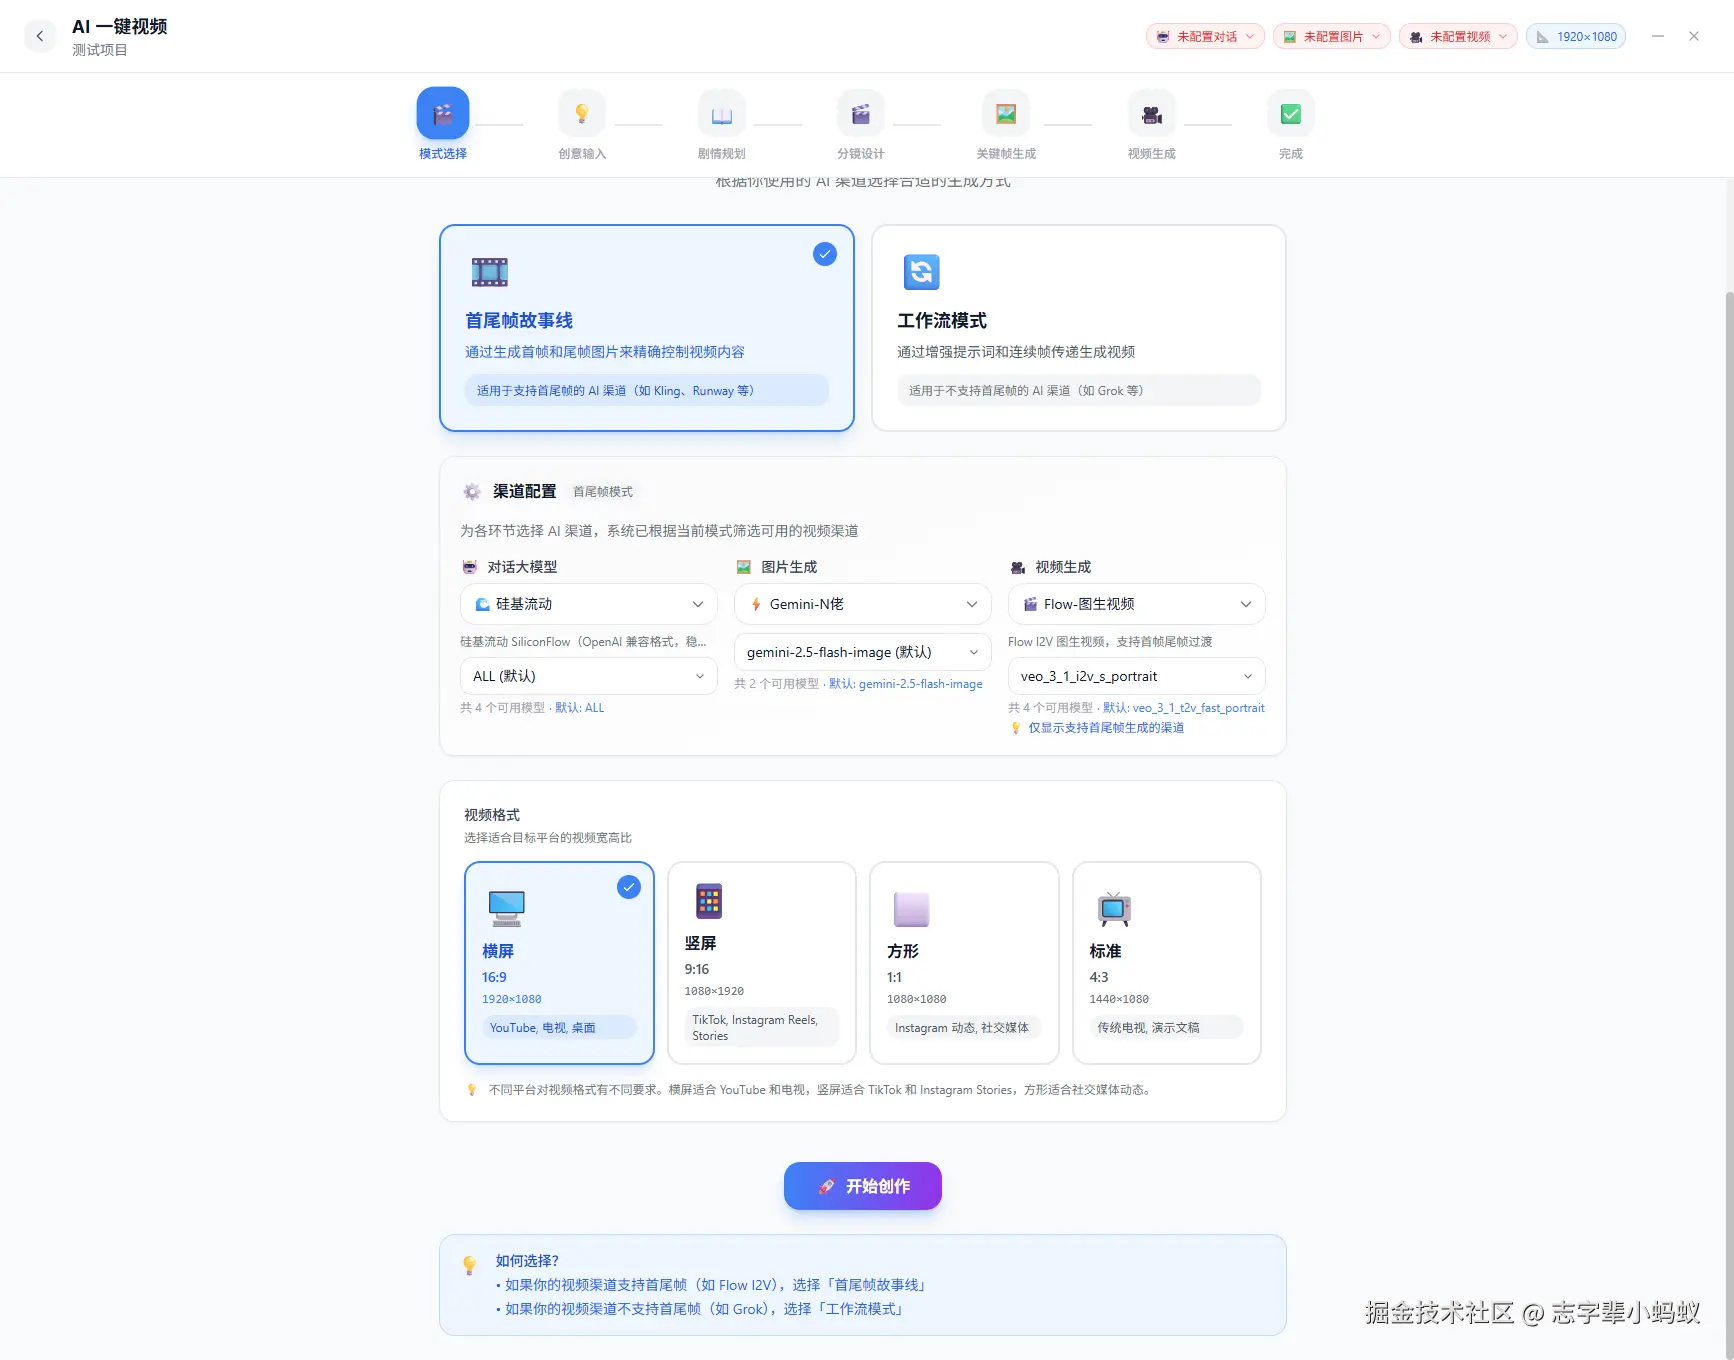This screenshot has width=1734, height=1360.
Task: Close the AI 一键视频 window
Action: click(x=1694, y=36)
